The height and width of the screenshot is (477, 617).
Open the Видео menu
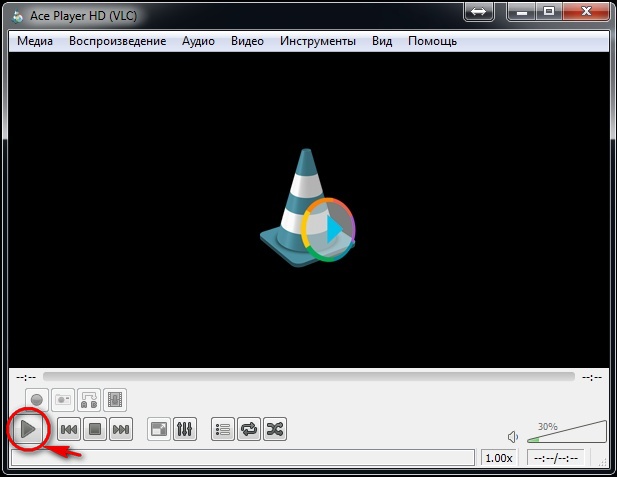pos(247,41)
